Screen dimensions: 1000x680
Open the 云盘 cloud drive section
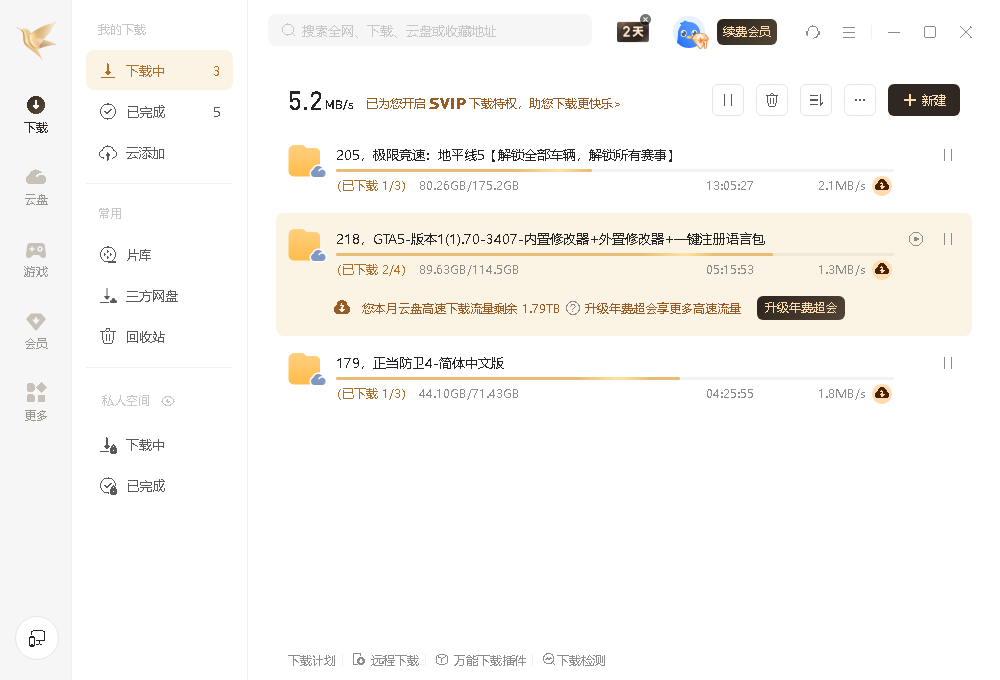pos(35,188)
